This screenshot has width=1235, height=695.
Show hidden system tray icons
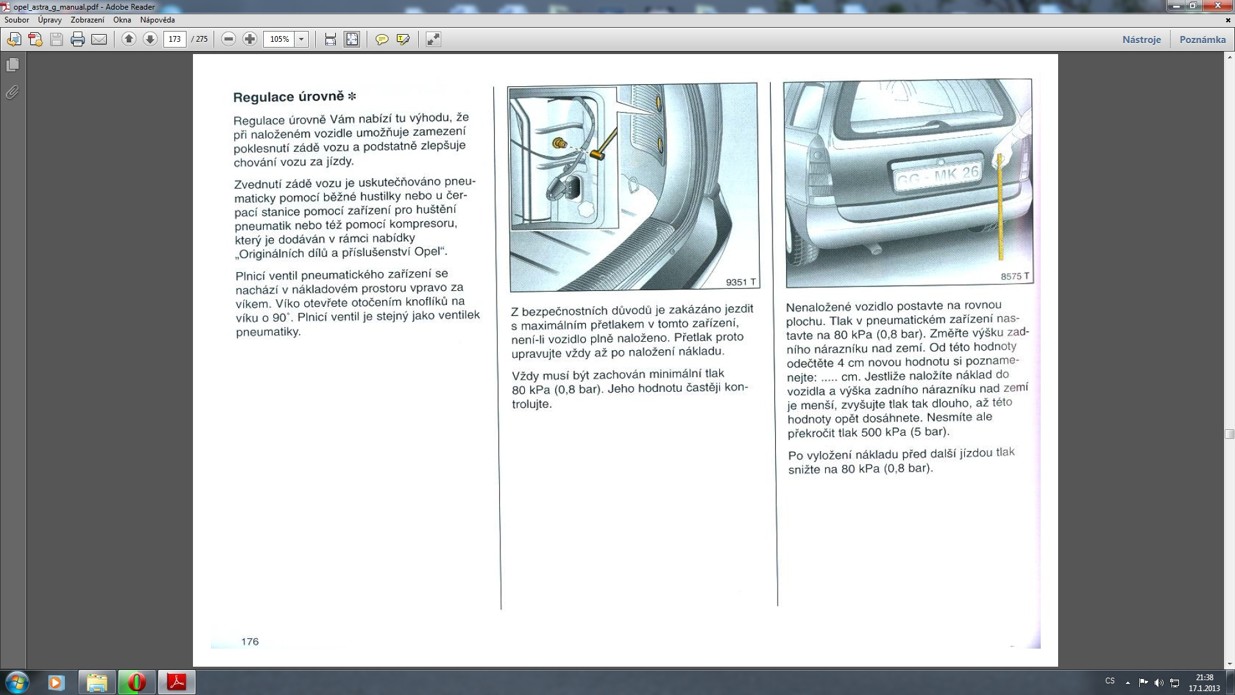1127,682
